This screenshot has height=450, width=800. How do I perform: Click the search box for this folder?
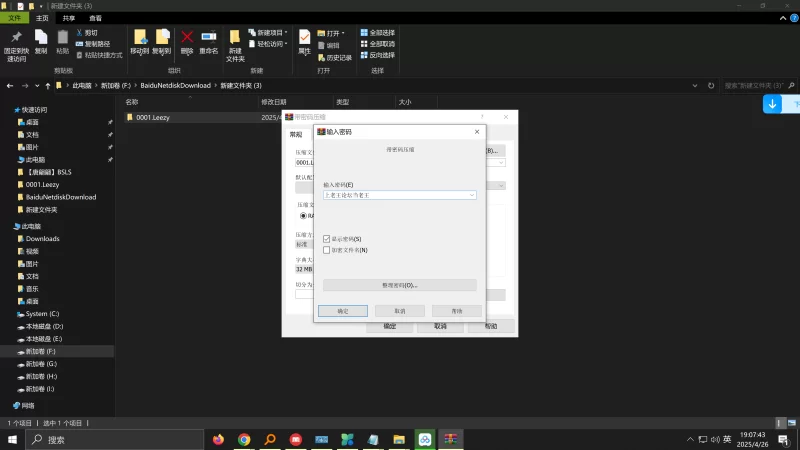pos(759,86)
